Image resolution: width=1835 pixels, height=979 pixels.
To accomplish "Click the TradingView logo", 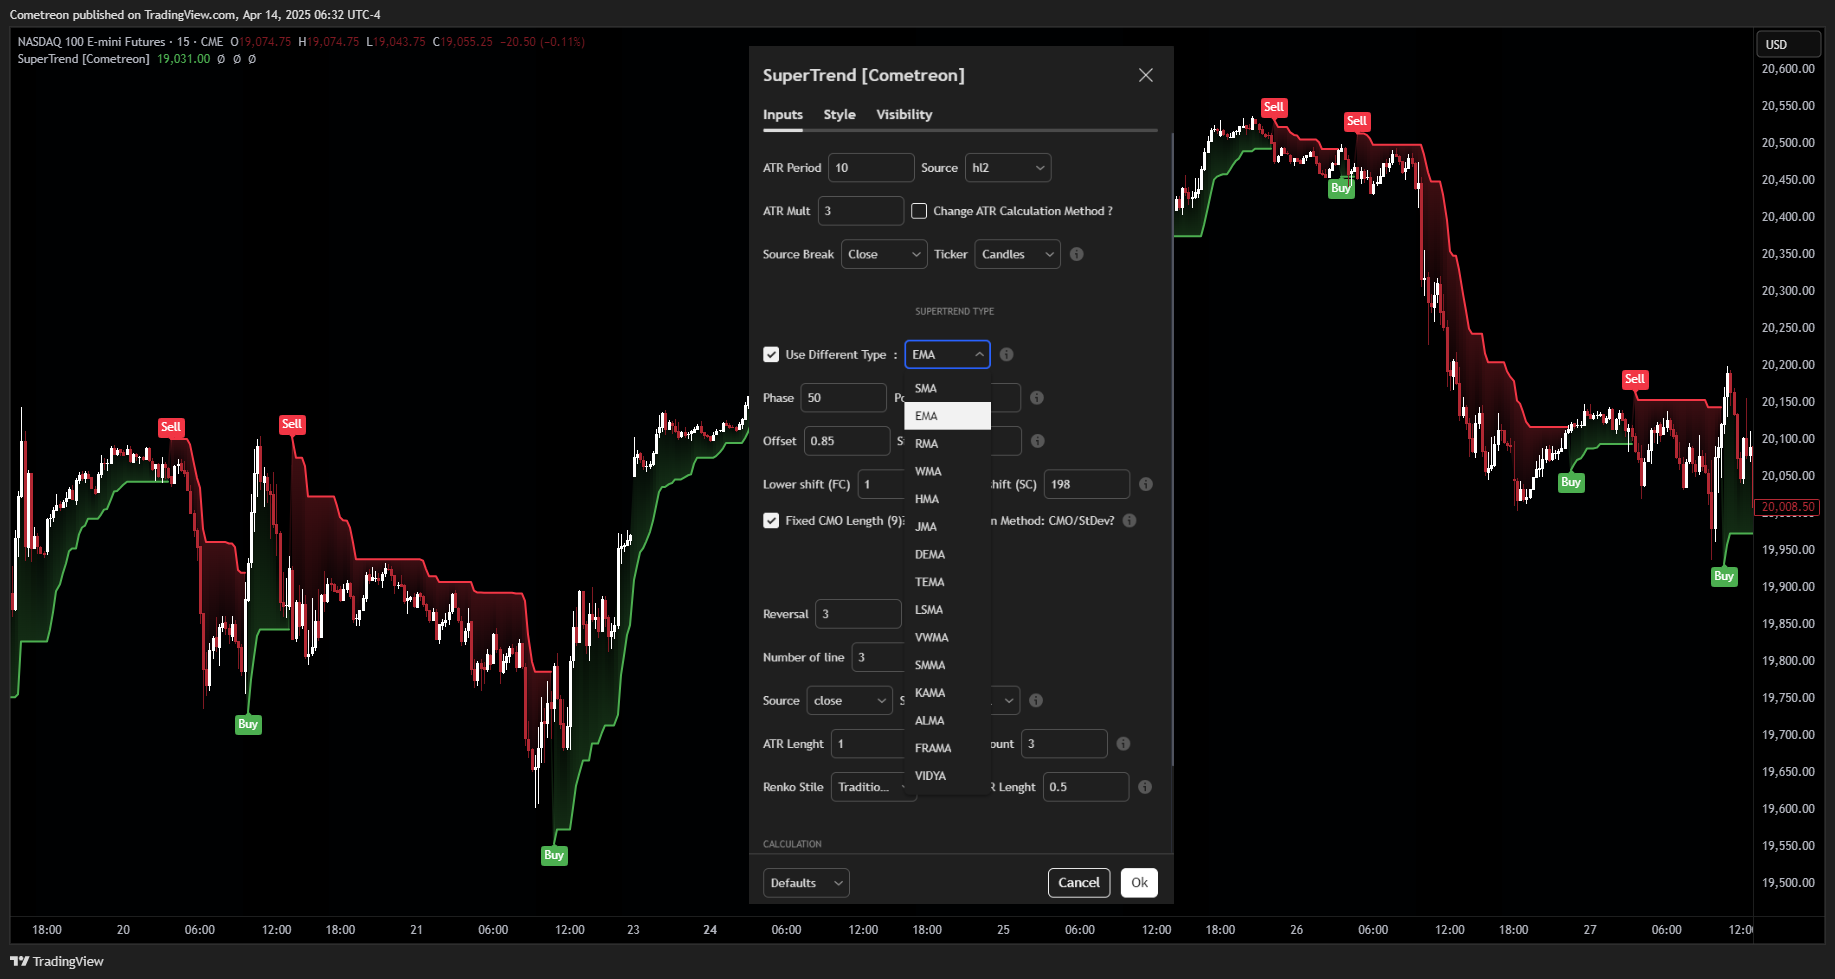I will click(x=57, y=961).
